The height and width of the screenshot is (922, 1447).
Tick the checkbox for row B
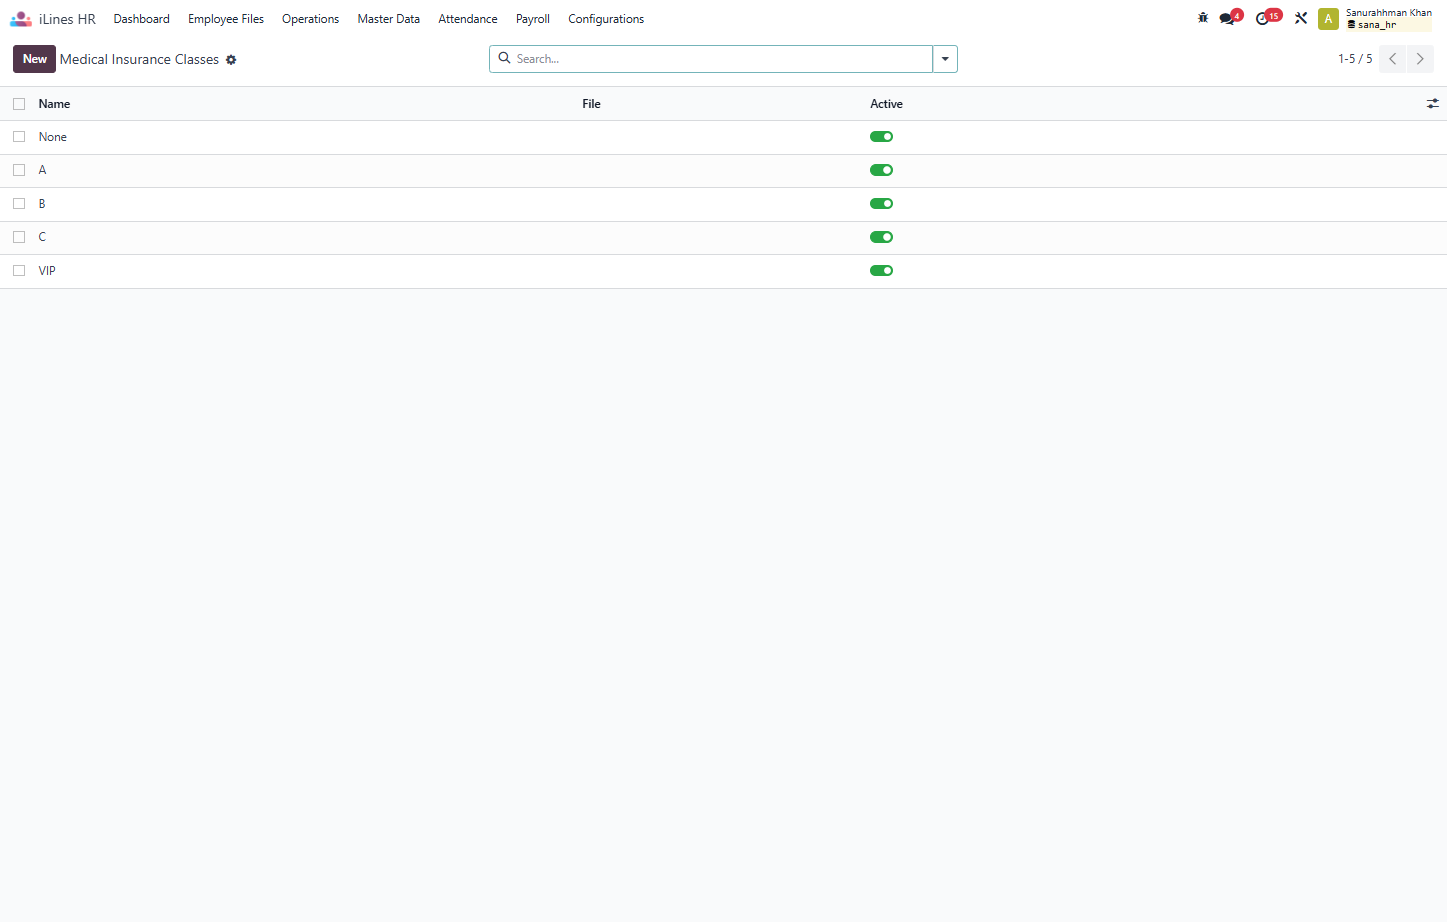tap(19, 204)
